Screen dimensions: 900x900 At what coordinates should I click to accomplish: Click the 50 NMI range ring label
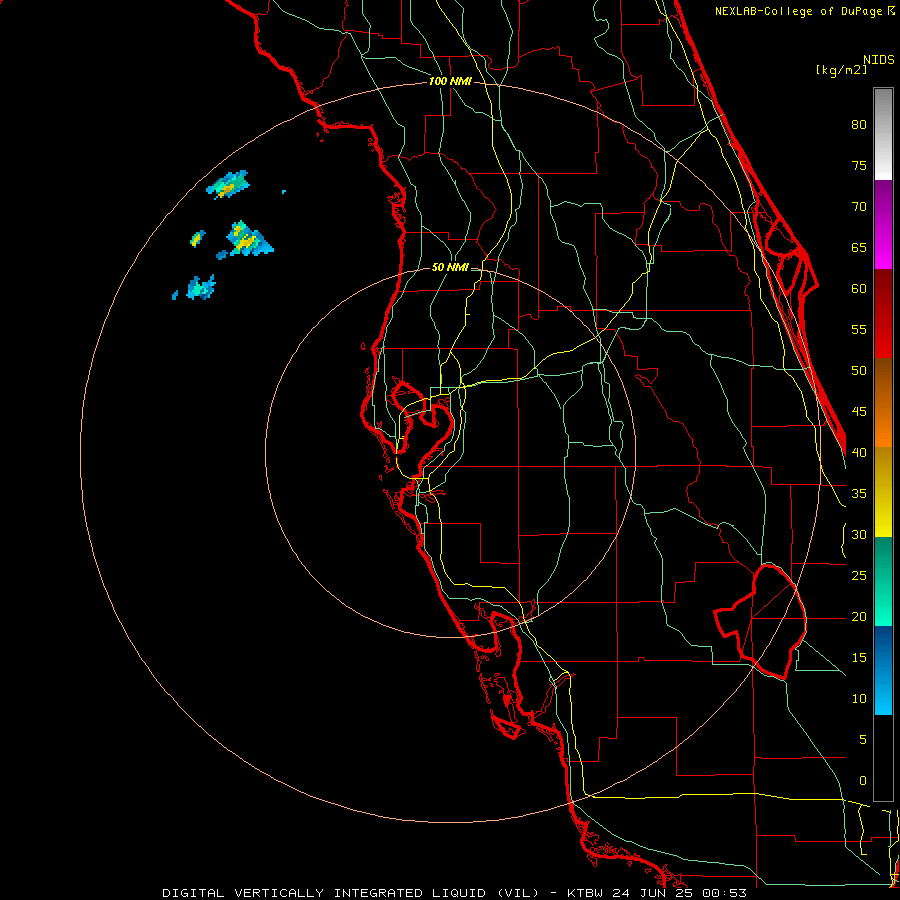click(x=450, y=267)
